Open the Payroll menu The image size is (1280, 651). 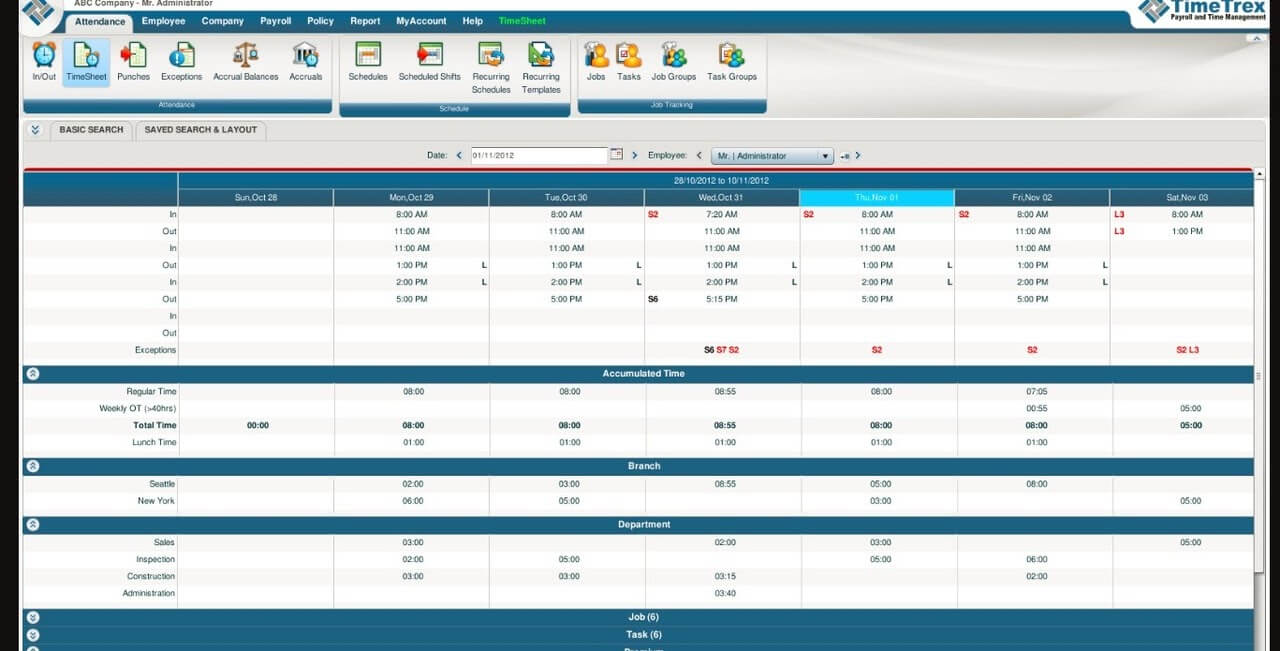275,21
